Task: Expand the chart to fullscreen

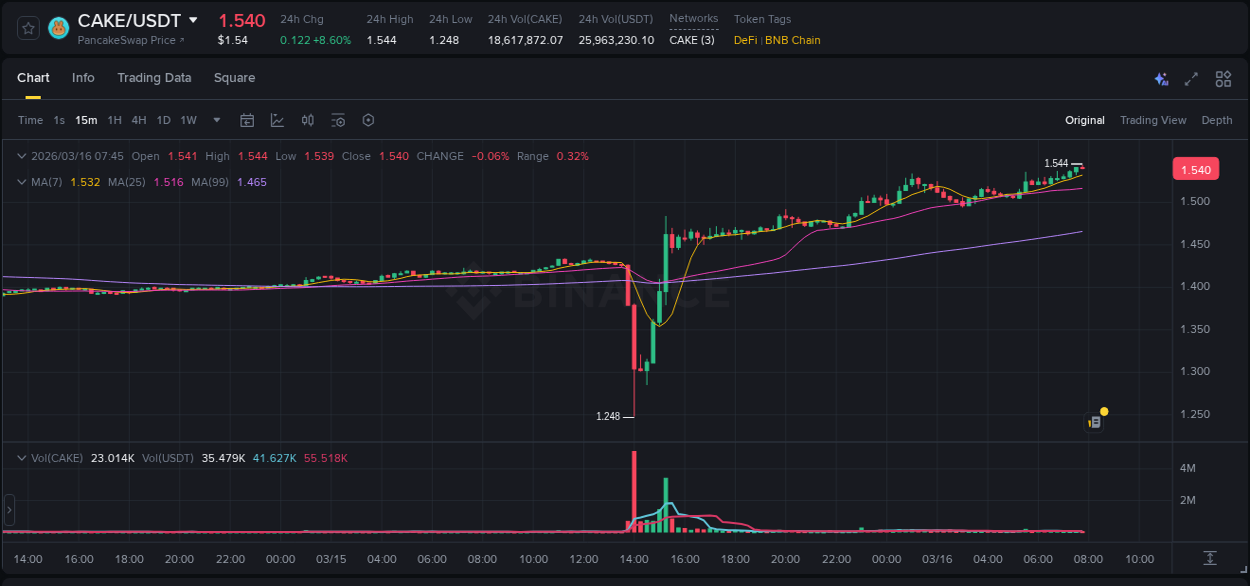Action: pos(1192,78)
